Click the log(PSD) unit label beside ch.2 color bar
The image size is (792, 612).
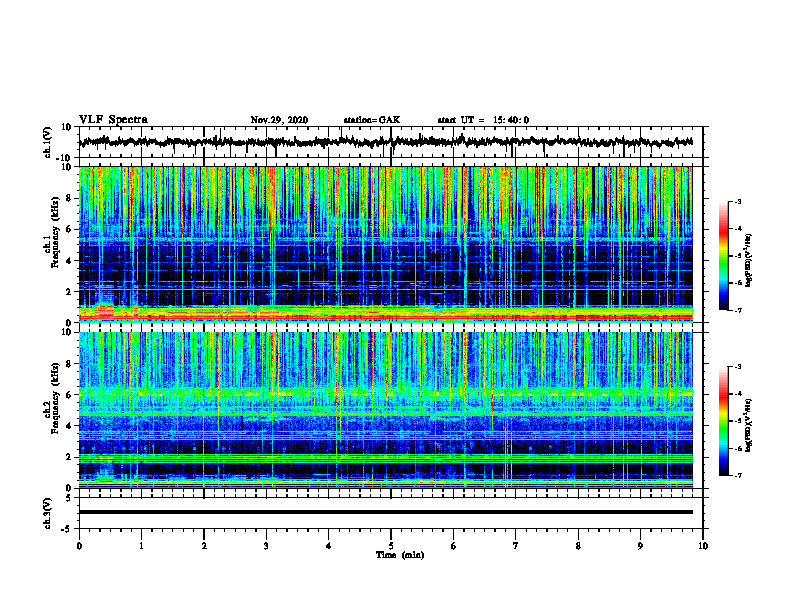[x=749, y=425]
